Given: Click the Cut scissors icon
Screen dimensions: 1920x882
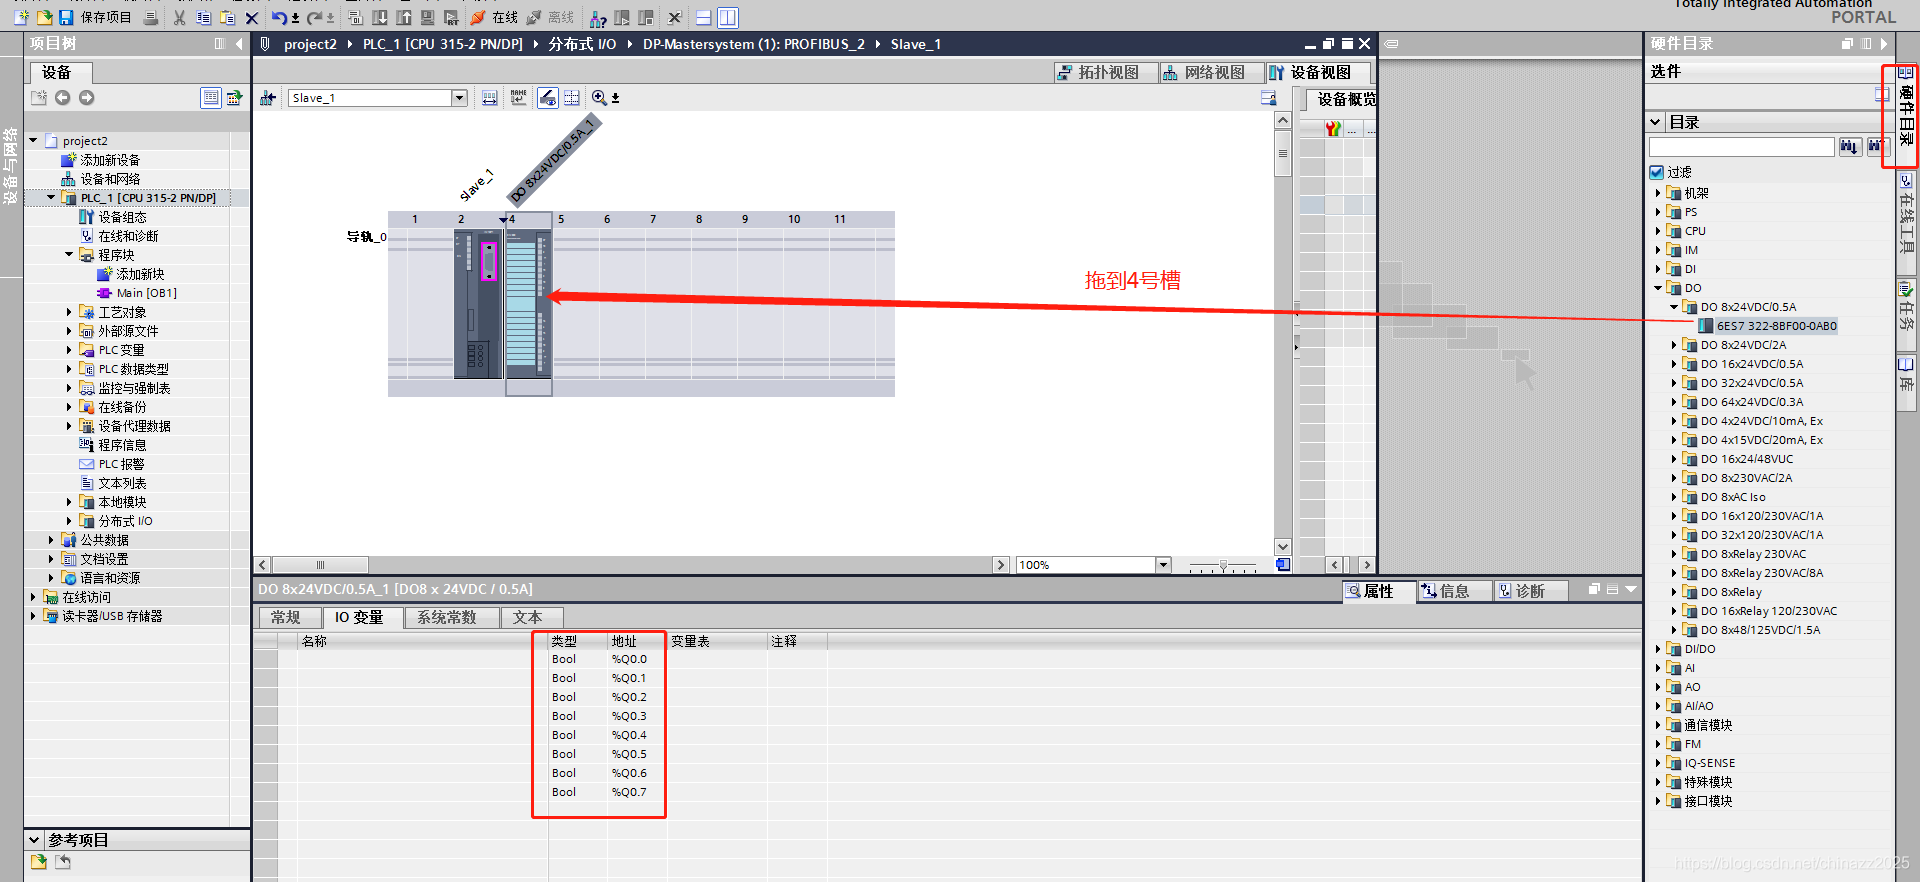Looking at the screenshot, I should (179, 17).
